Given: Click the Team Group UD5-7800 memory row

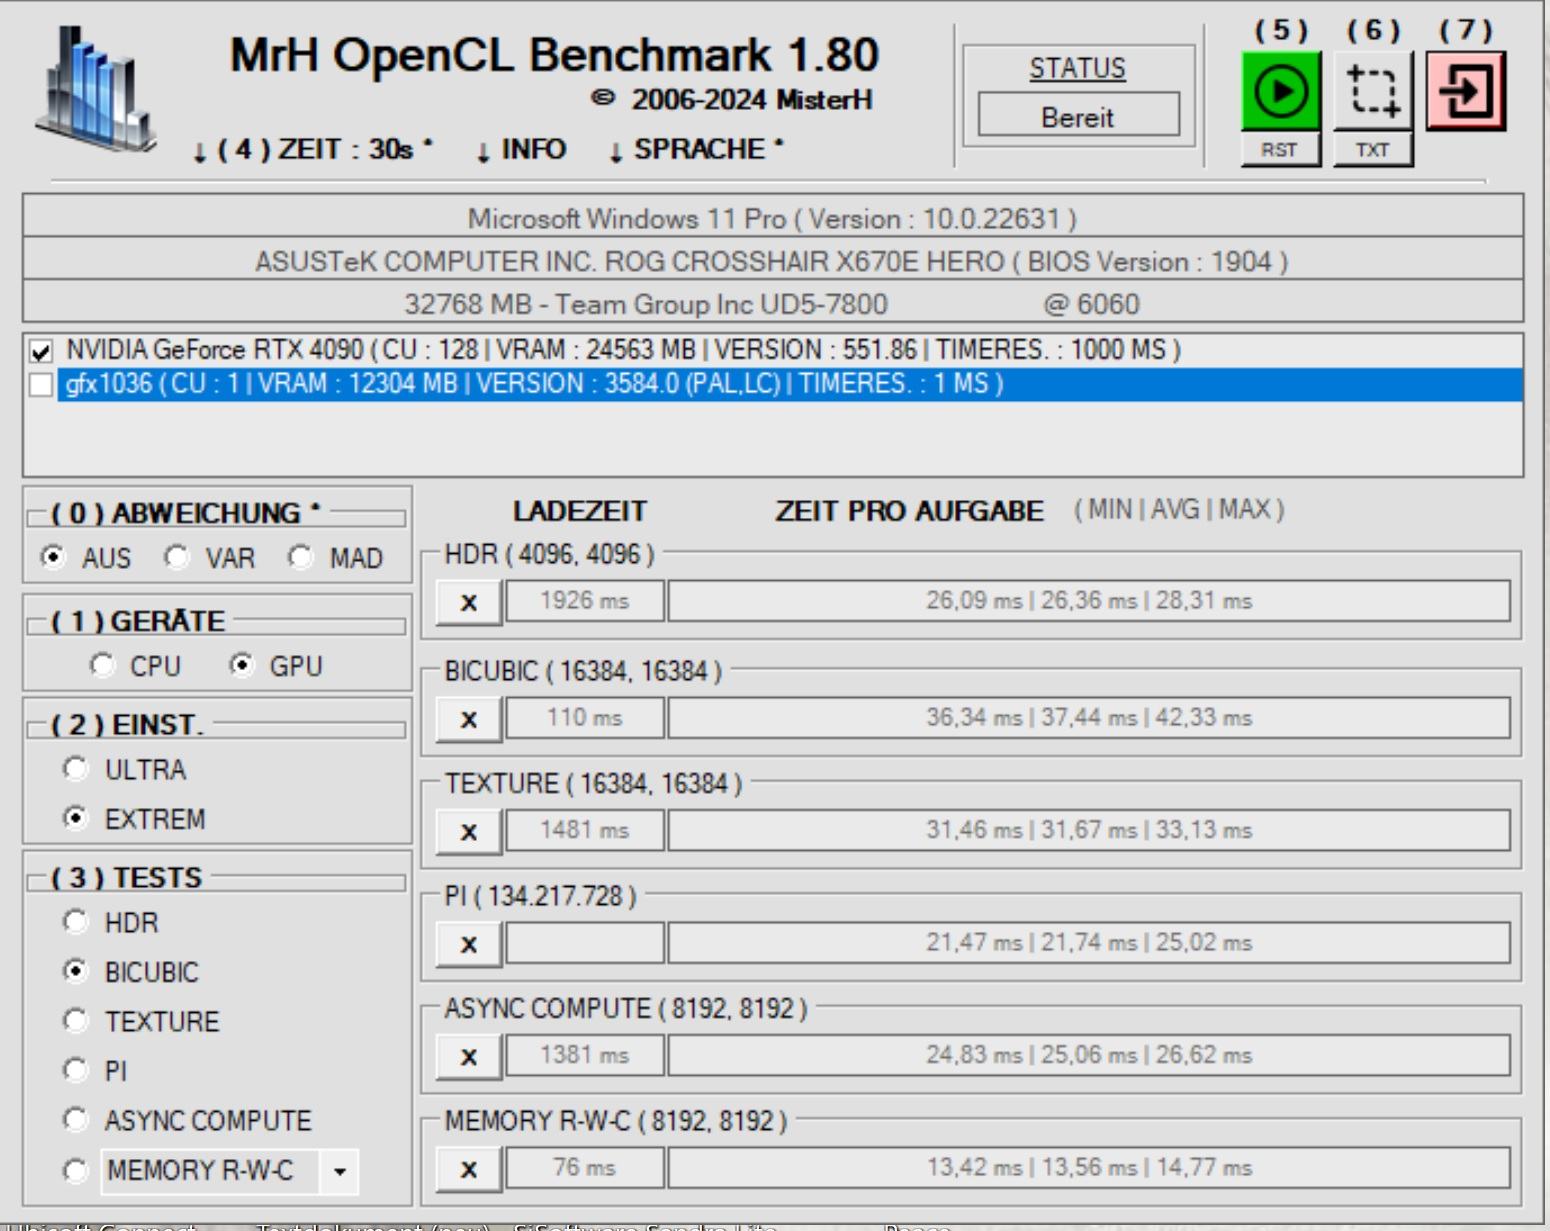Looking at the screenshot, I should point(773,303).
